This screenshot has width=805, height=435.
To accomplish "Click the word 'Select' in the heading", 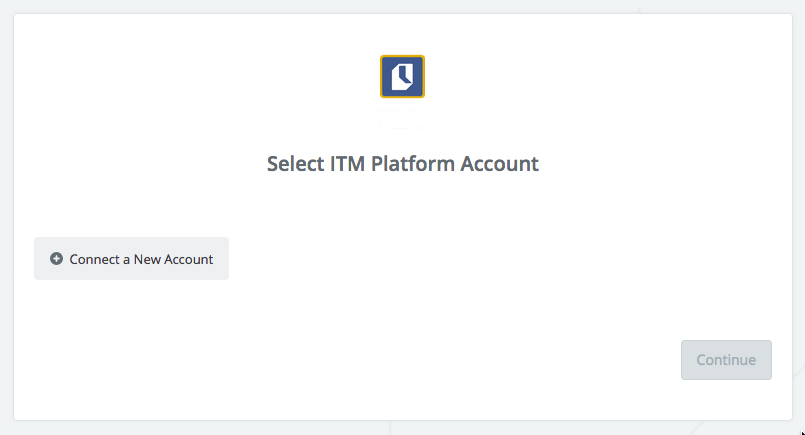I will pos(296,164).
